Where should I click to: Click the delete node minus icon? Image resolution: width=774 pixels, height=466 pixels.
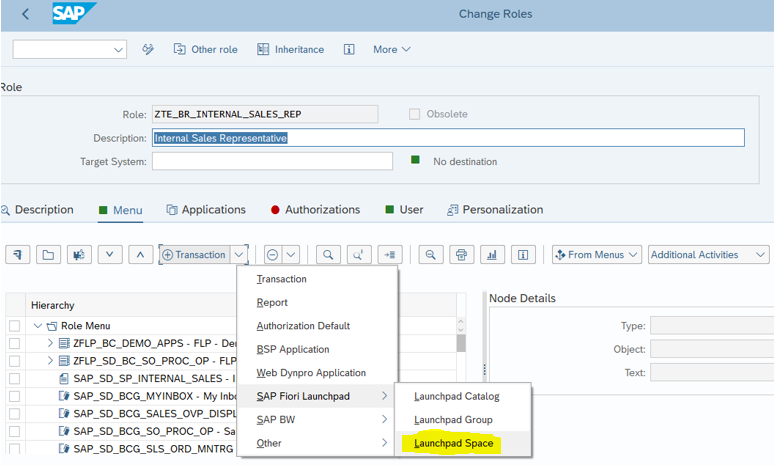(272, 255)
